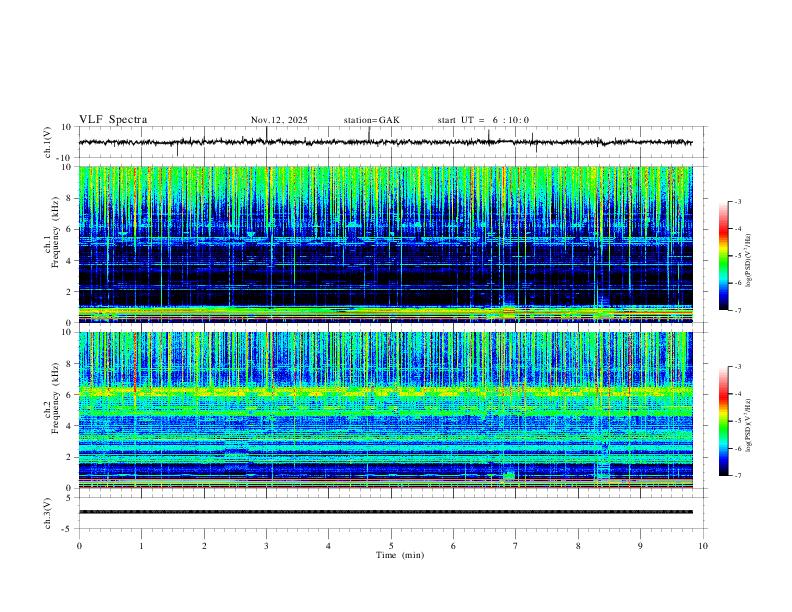
Task: Select the "start UT = 6 :10: 0" text
Action: 483,120
